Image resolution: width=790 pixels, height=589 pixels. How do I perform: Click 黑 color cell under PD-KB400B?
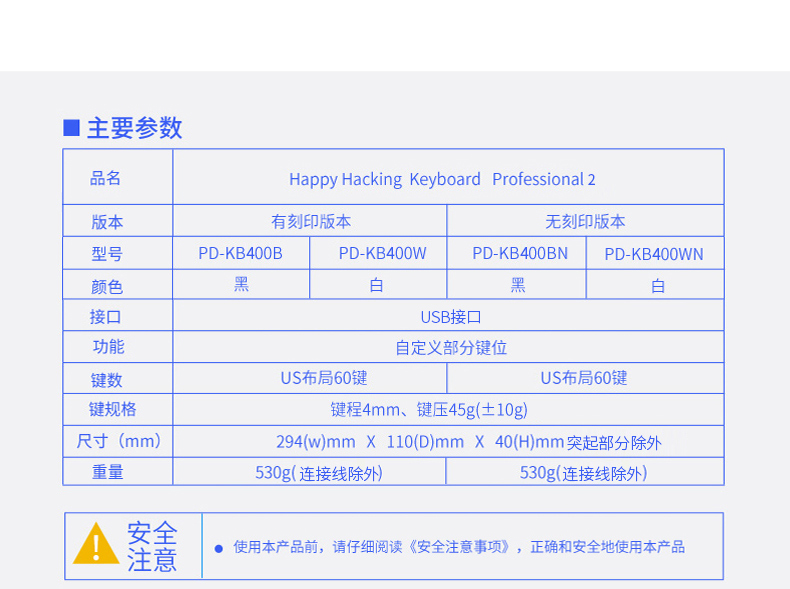point(241,285)
